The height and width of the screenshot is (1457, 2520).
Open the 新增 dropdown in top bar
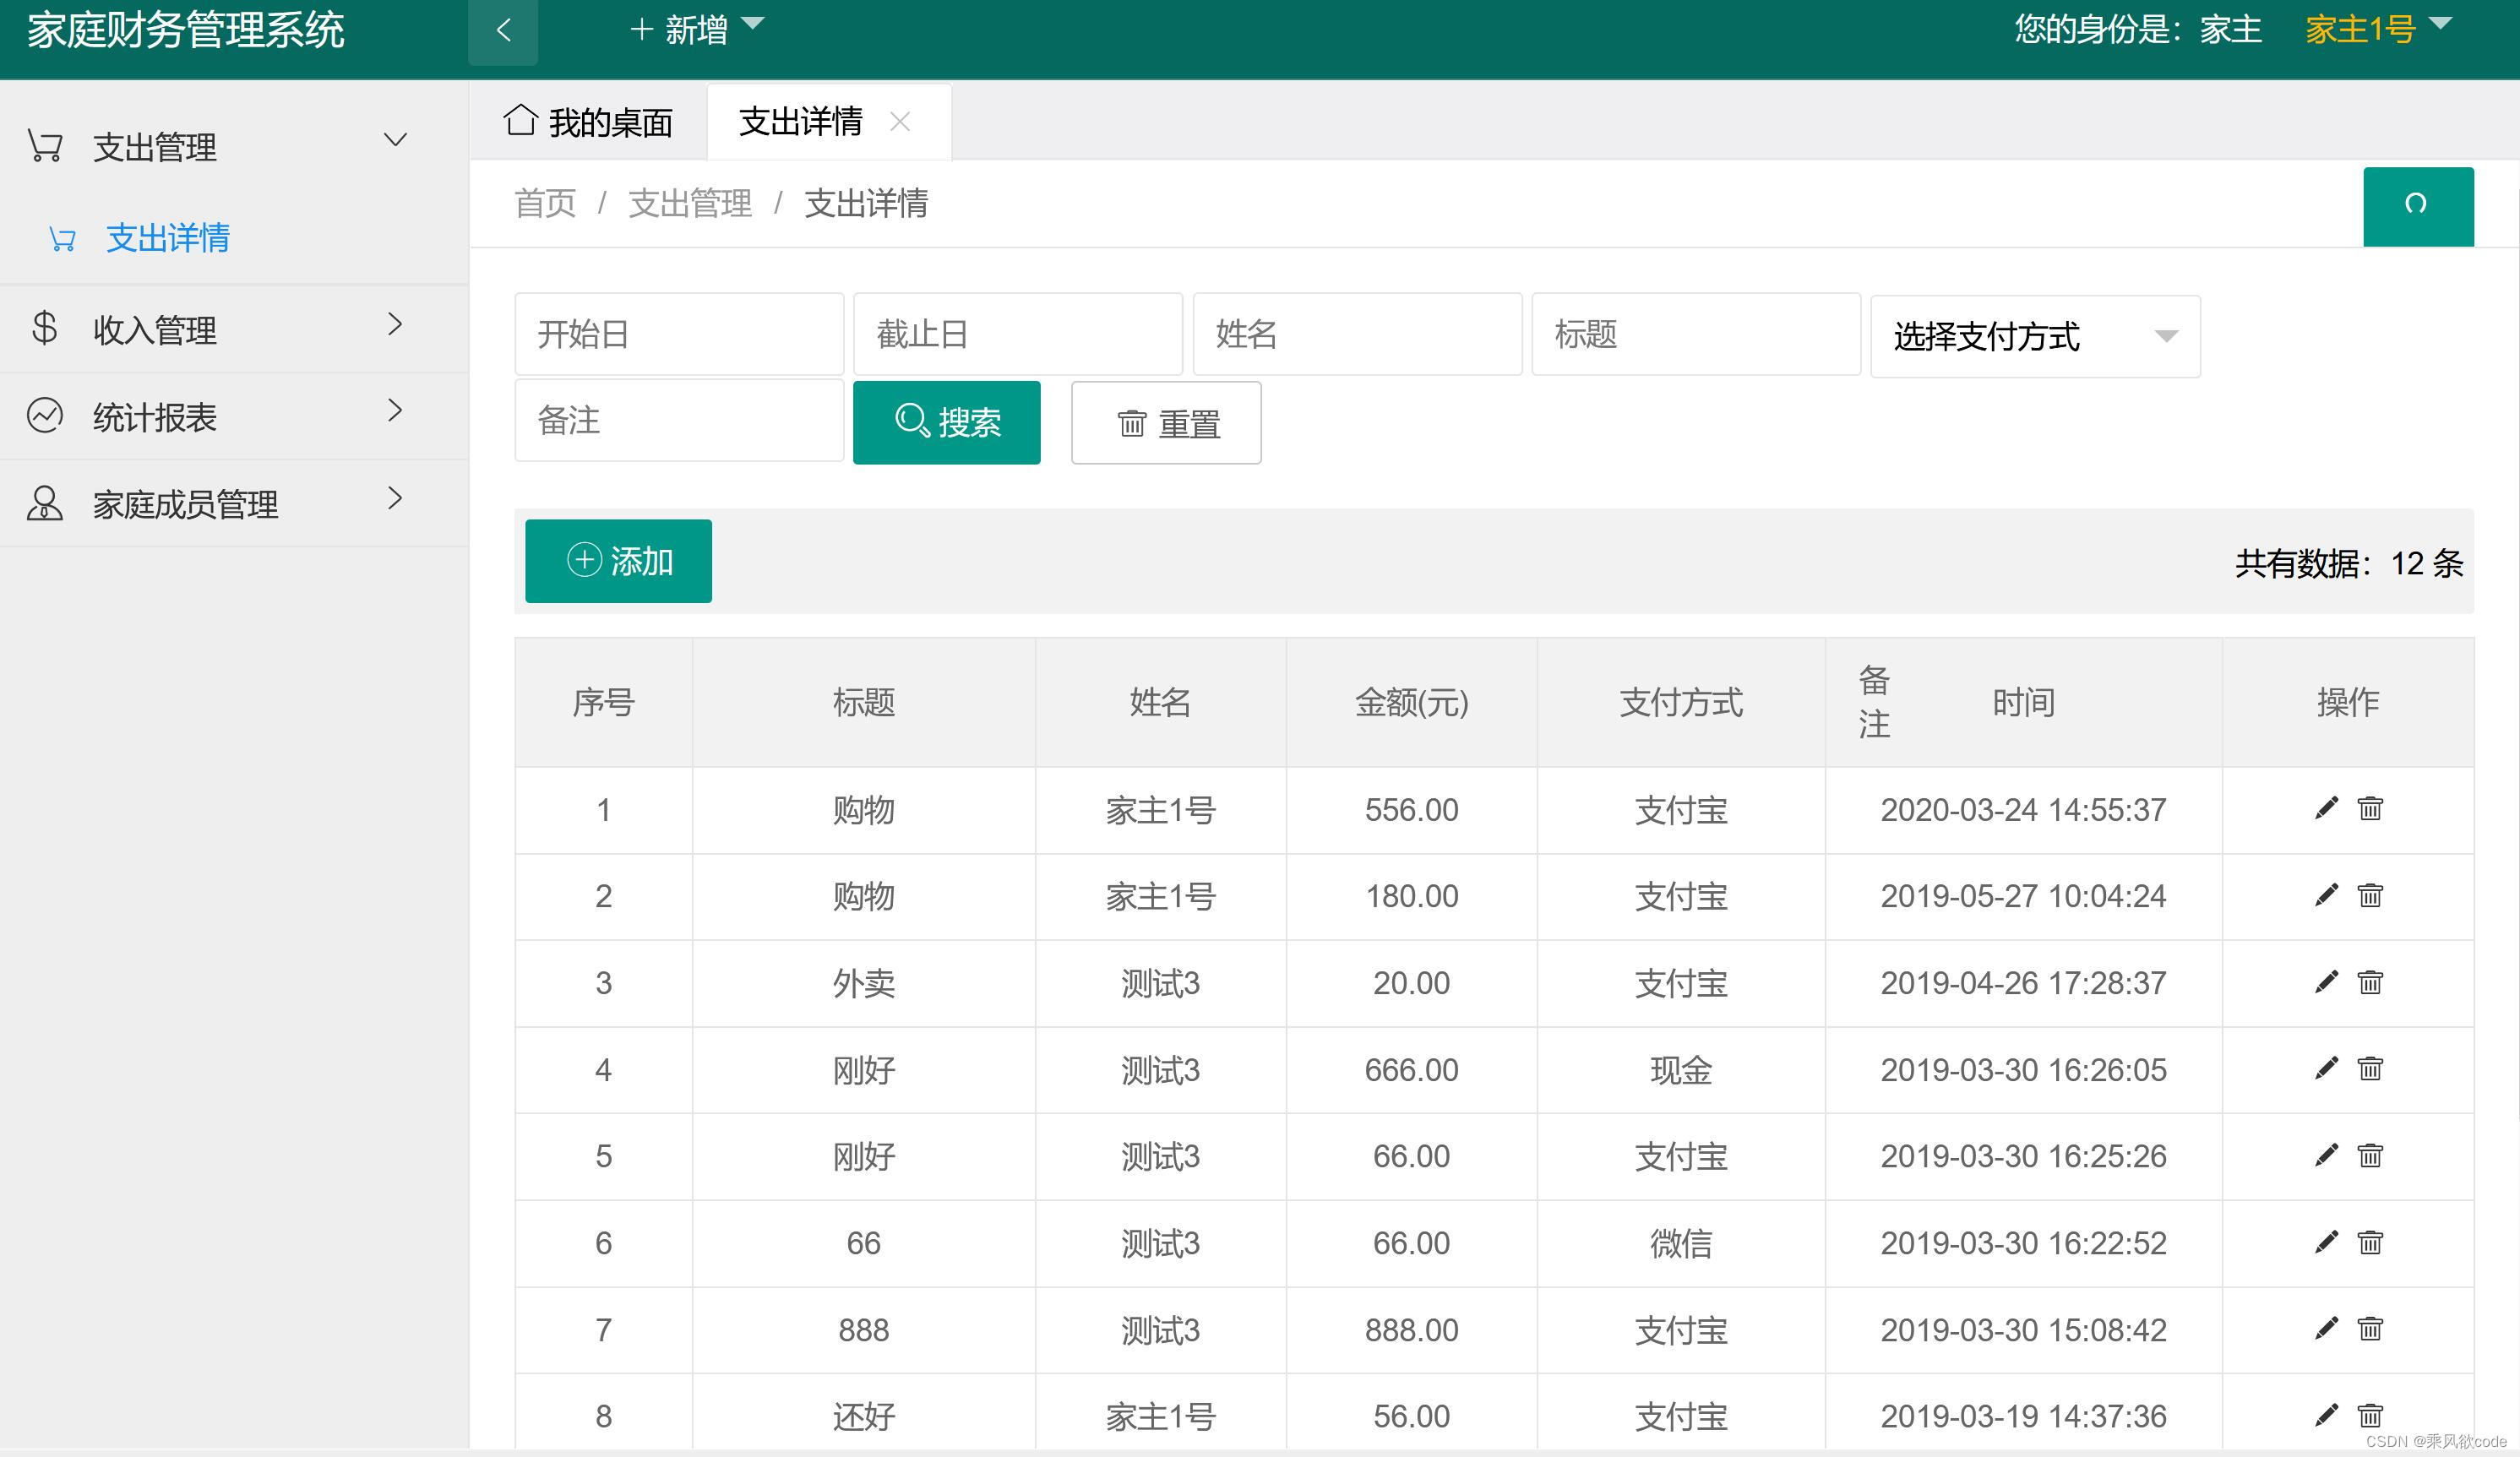(697, 30)
